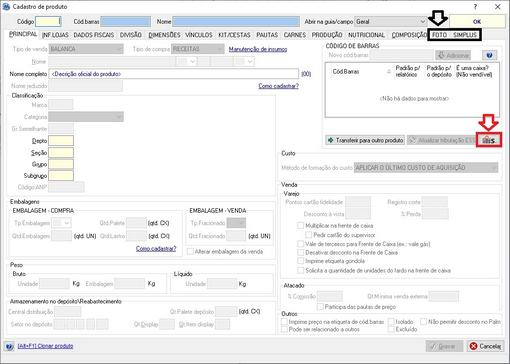This screenshot has height=364, width=510.
Task: Click the OK button
Action: (x=477, y=21)
